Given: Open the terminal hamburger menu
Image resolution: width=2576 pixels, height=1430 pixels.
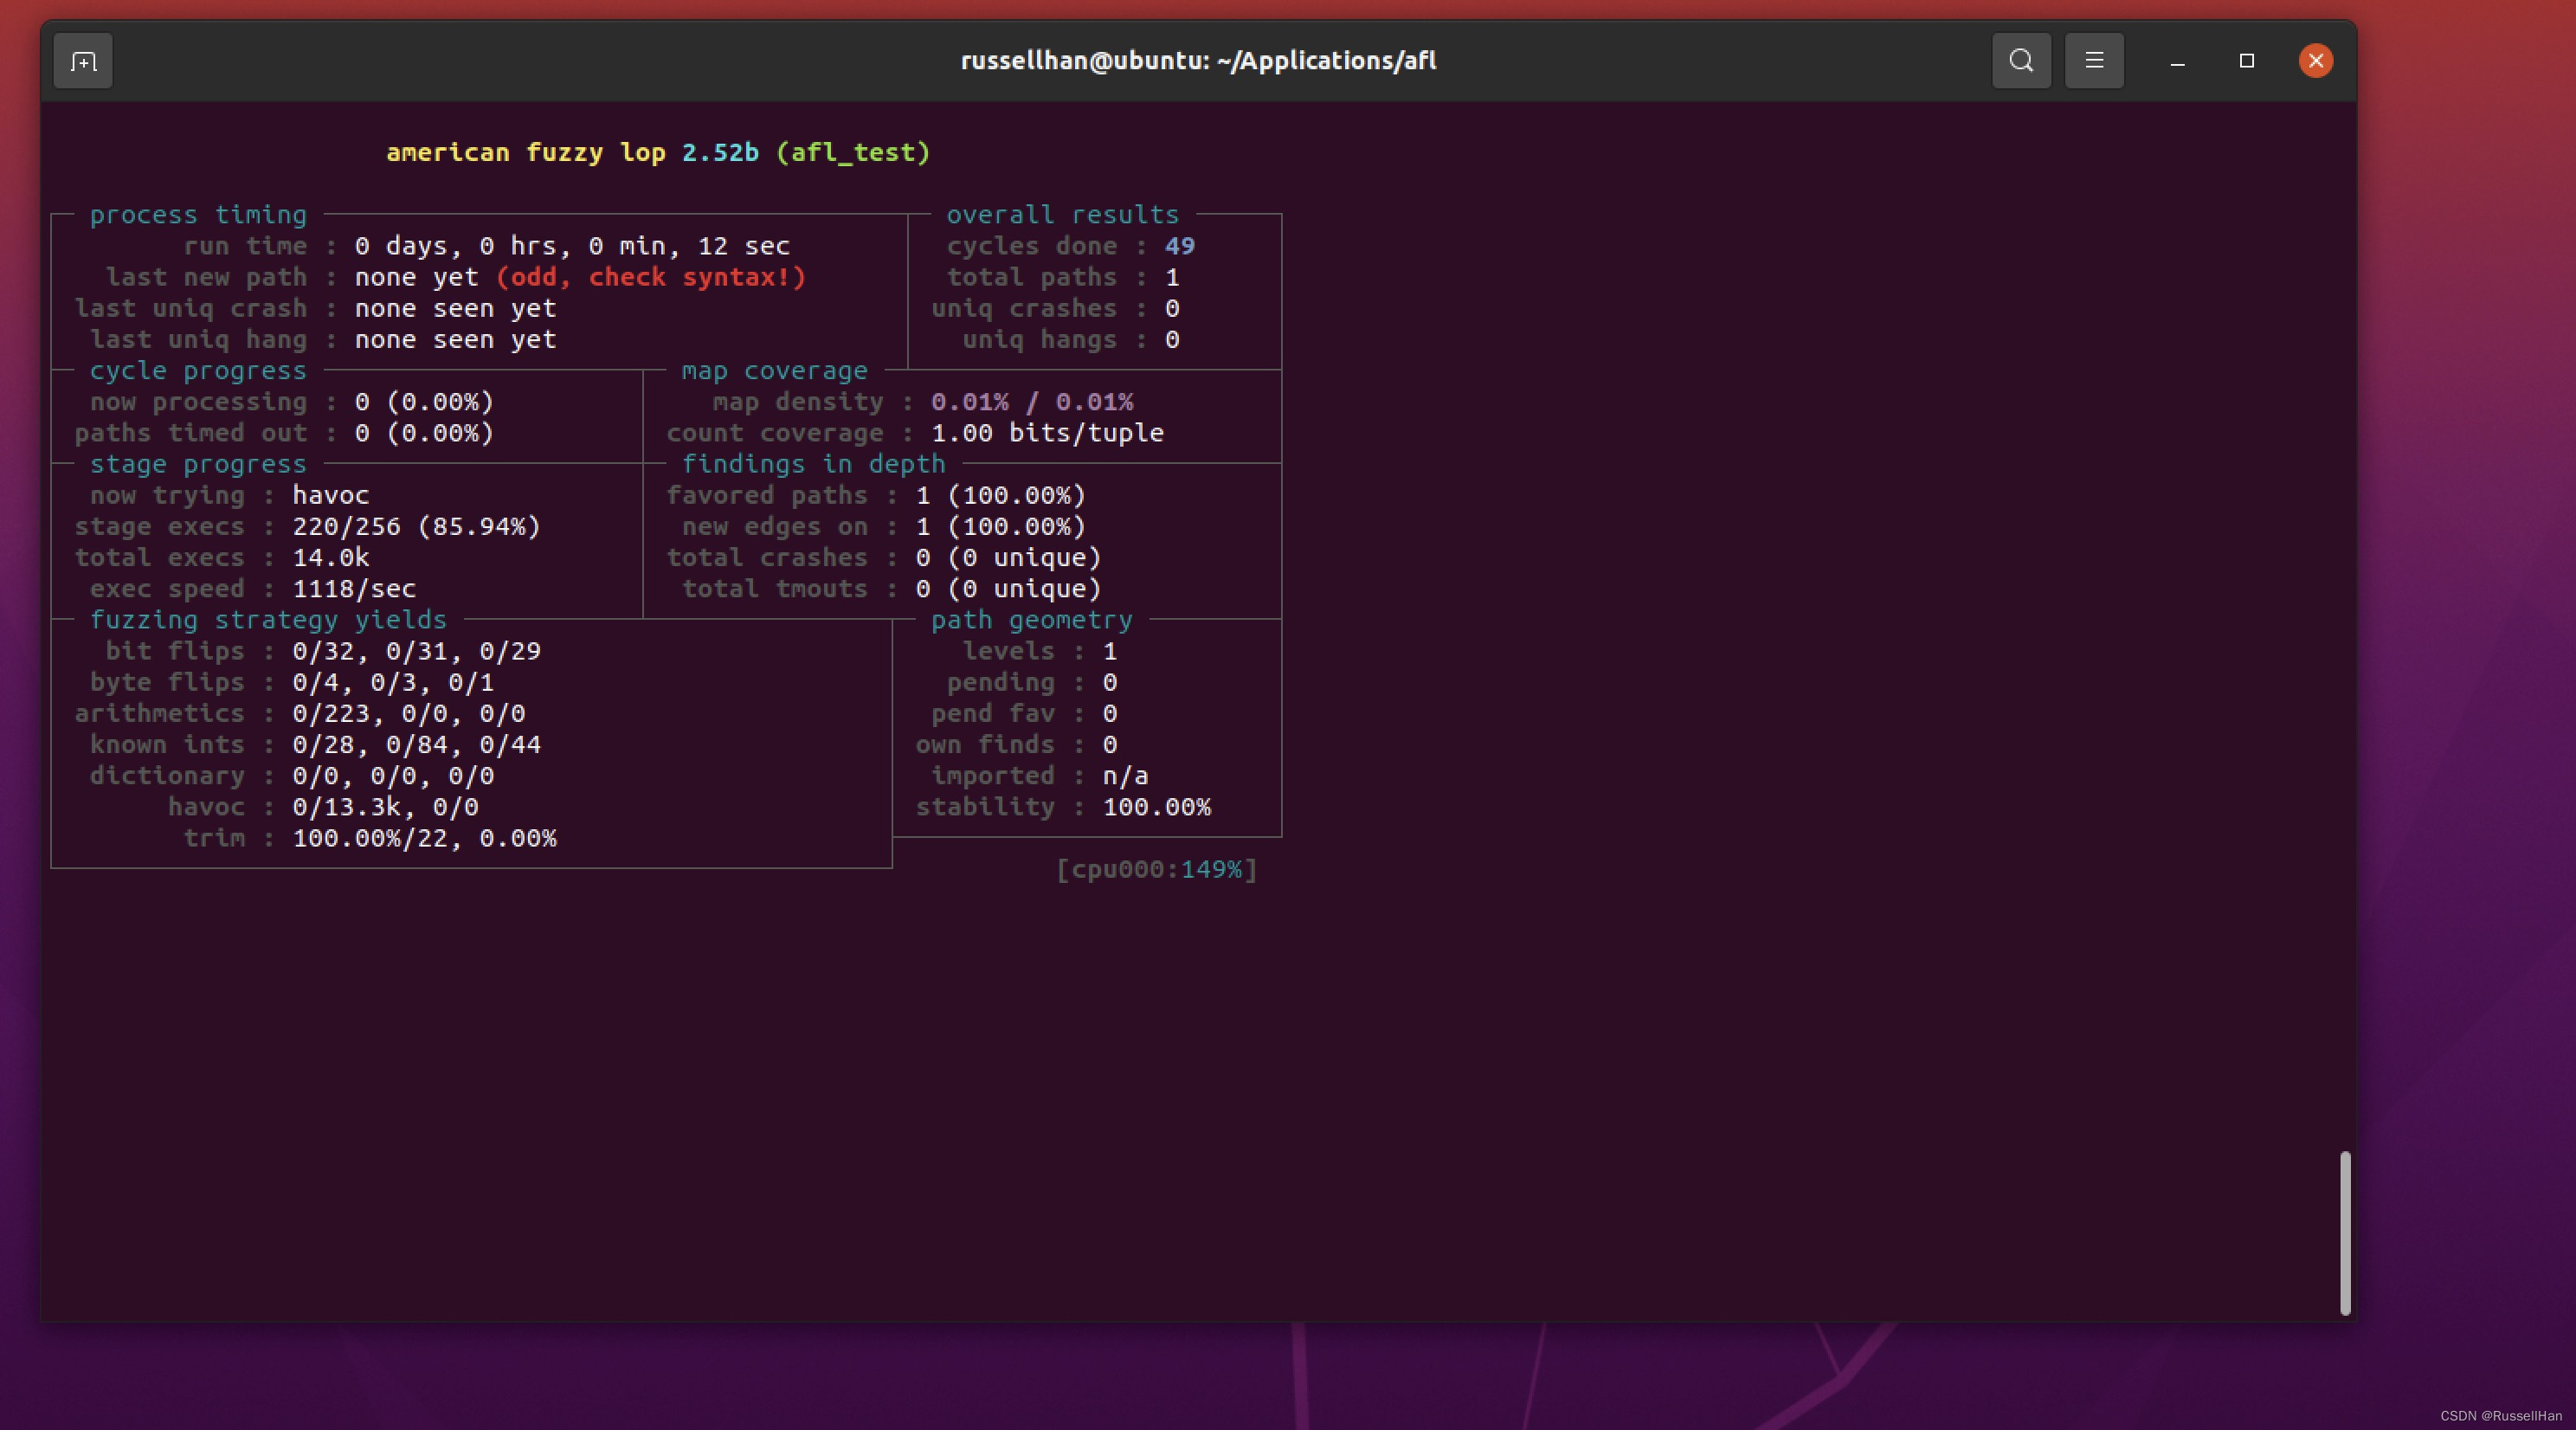Looking at the screenshot, I should 2094,61.
